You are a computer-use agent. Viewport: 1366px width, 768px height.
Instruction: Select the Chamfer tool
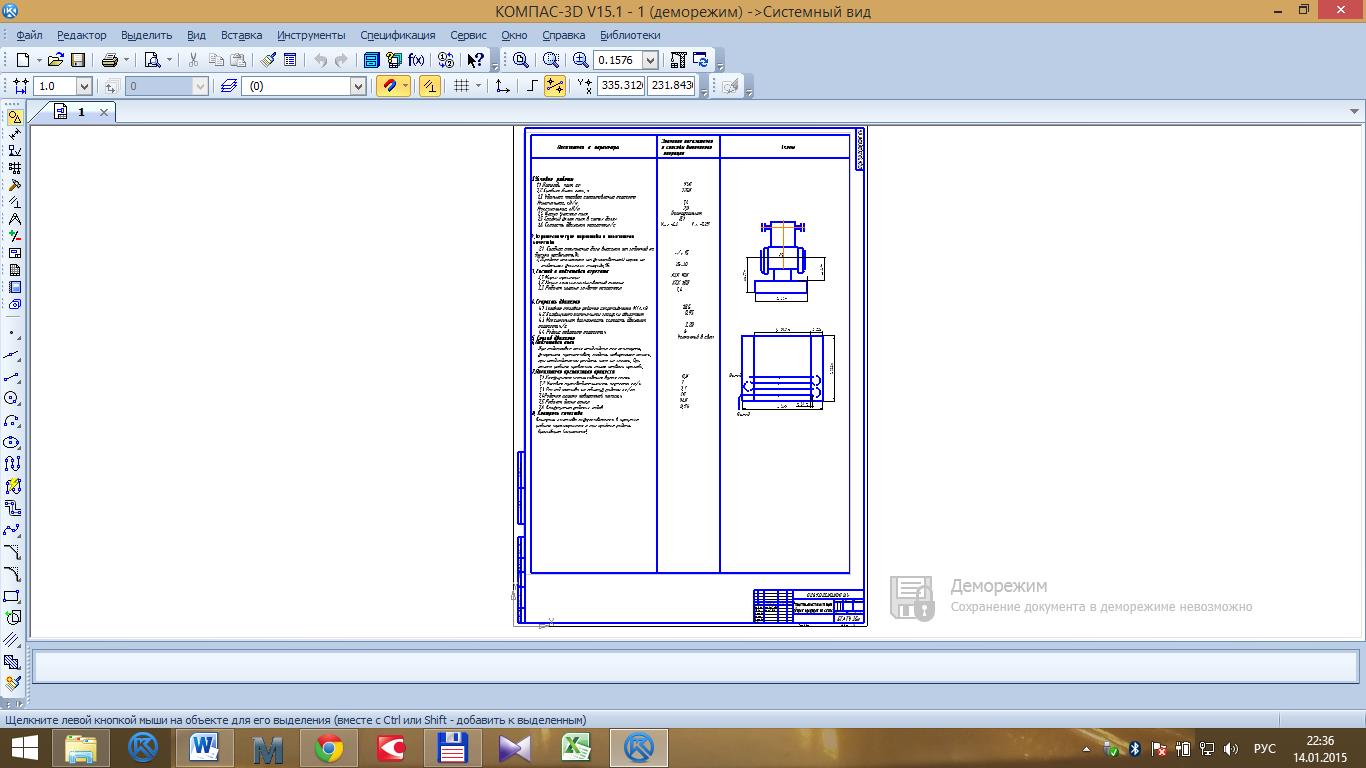click(12, 552)
